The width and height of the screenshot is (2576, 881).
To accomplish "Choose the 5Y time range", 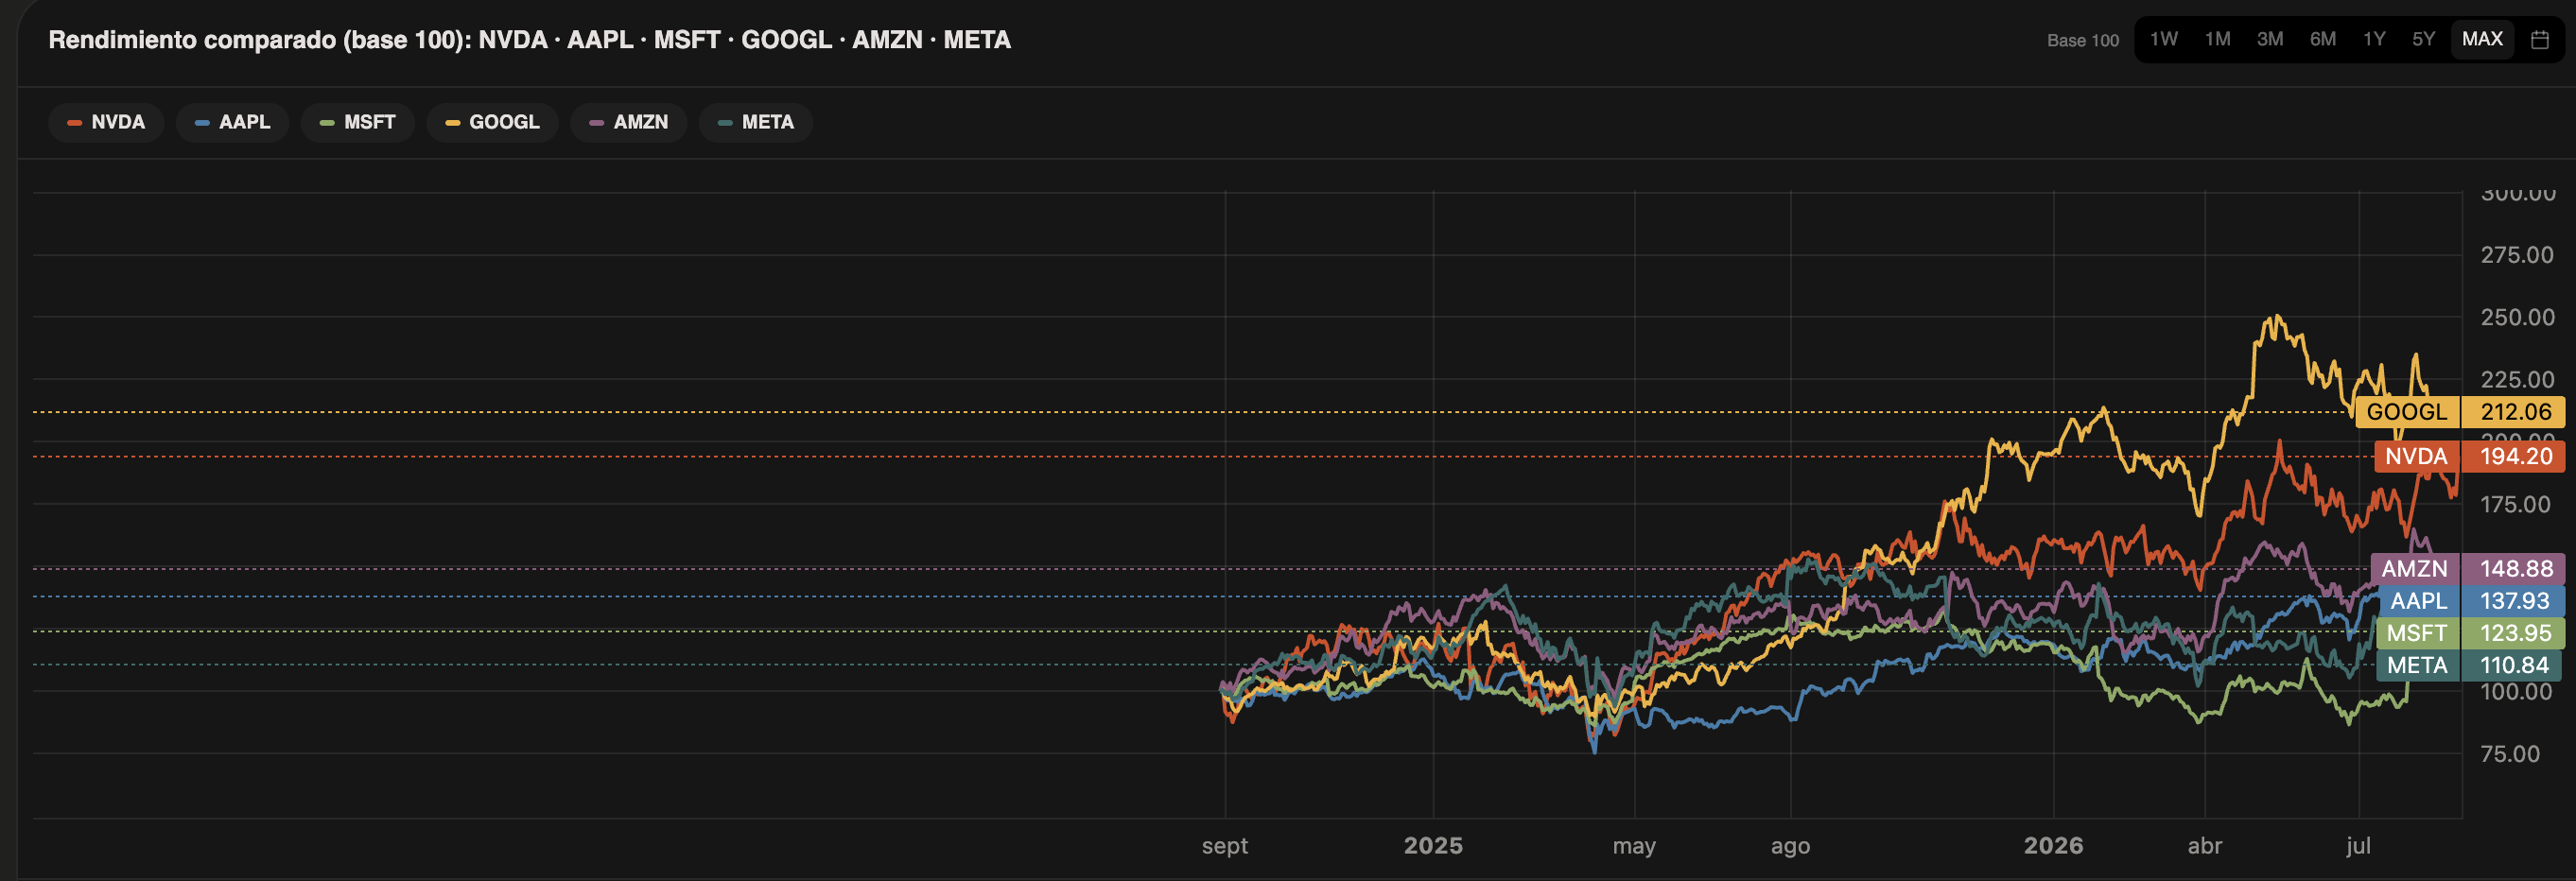I will [2424, 39].
